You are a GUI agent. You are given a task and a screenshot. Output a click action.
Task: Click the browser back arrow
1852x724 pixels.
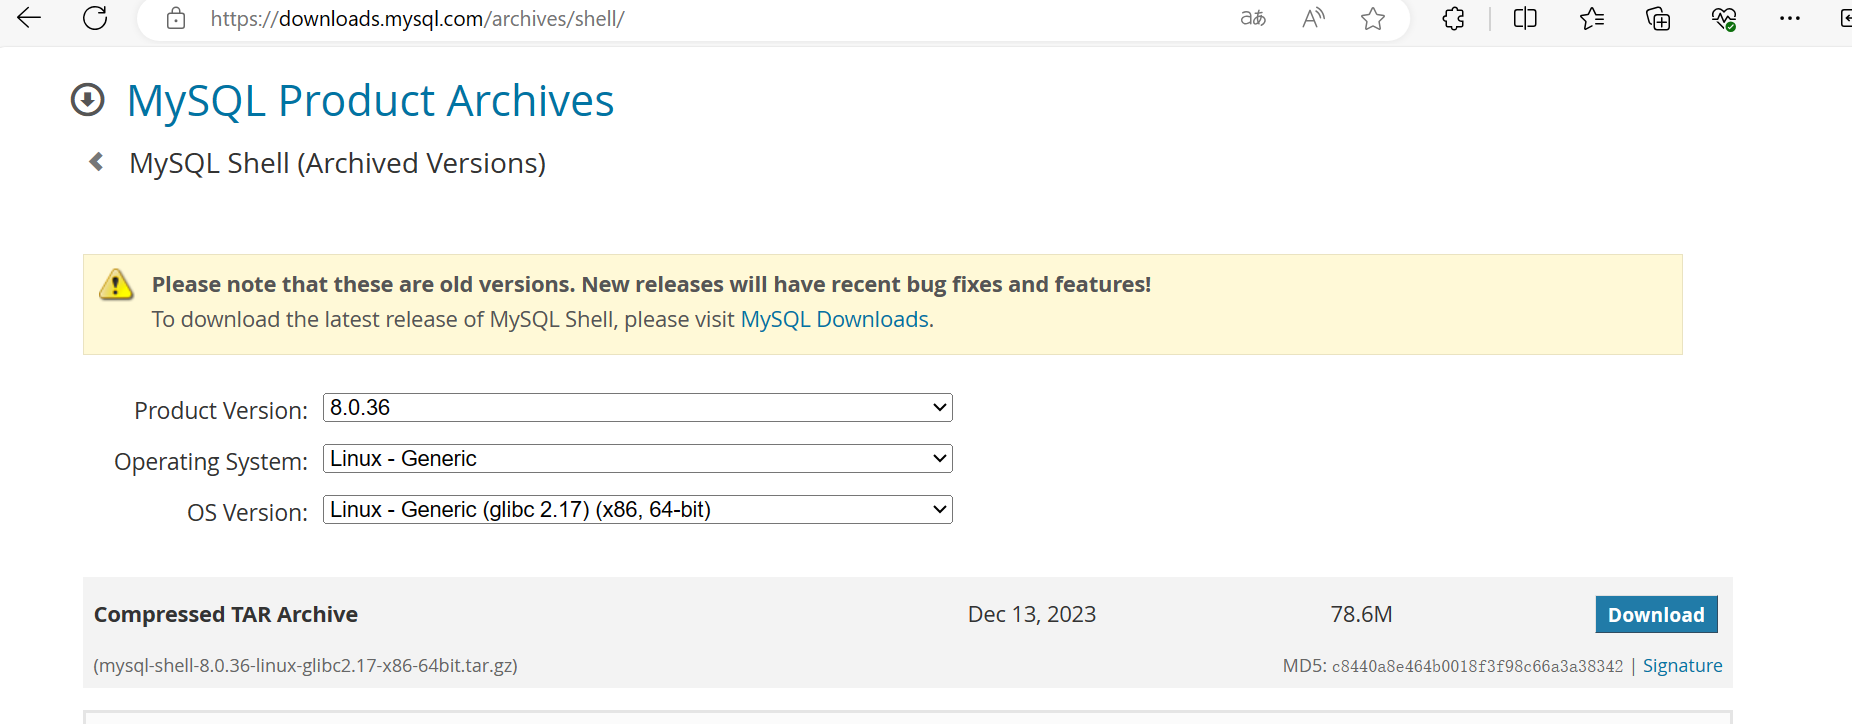point(29,18)
